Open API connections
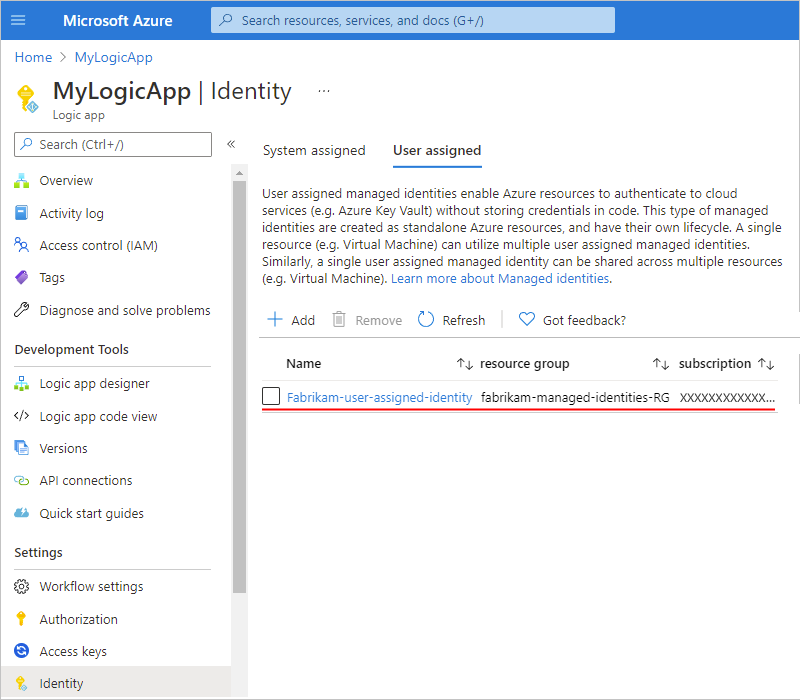The height and width of the screenshot is (700, 800). click(86, 481)
